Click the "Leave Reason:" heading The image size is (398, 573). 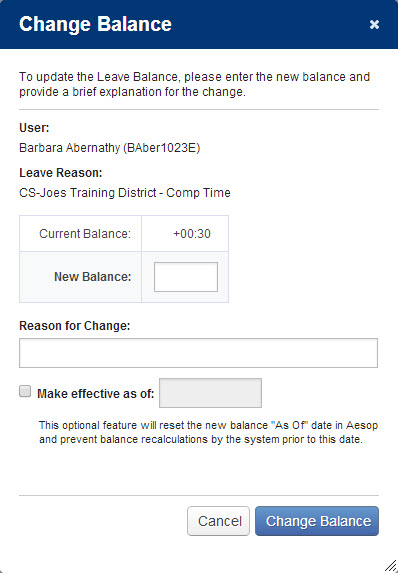pyautogui.click(x=61, y=173)
